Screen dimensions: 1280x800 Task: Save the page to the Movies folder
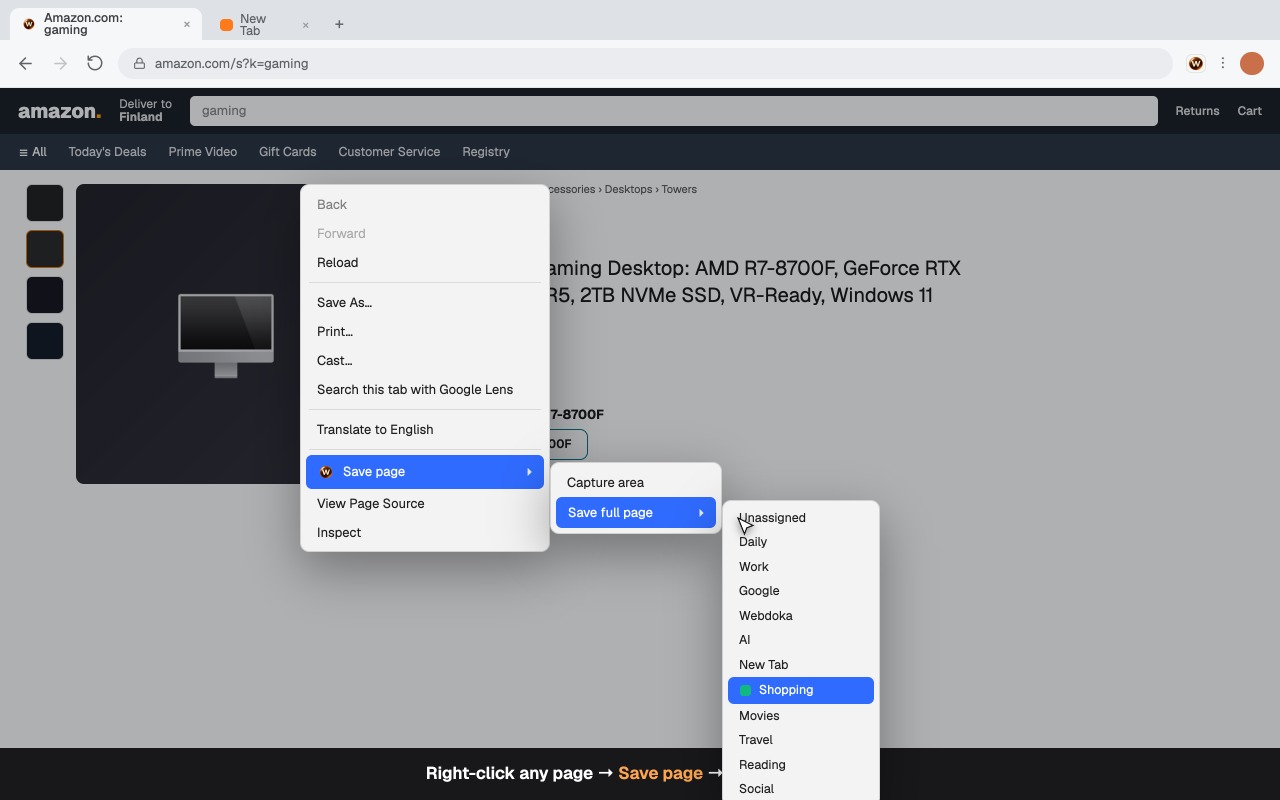801,716
